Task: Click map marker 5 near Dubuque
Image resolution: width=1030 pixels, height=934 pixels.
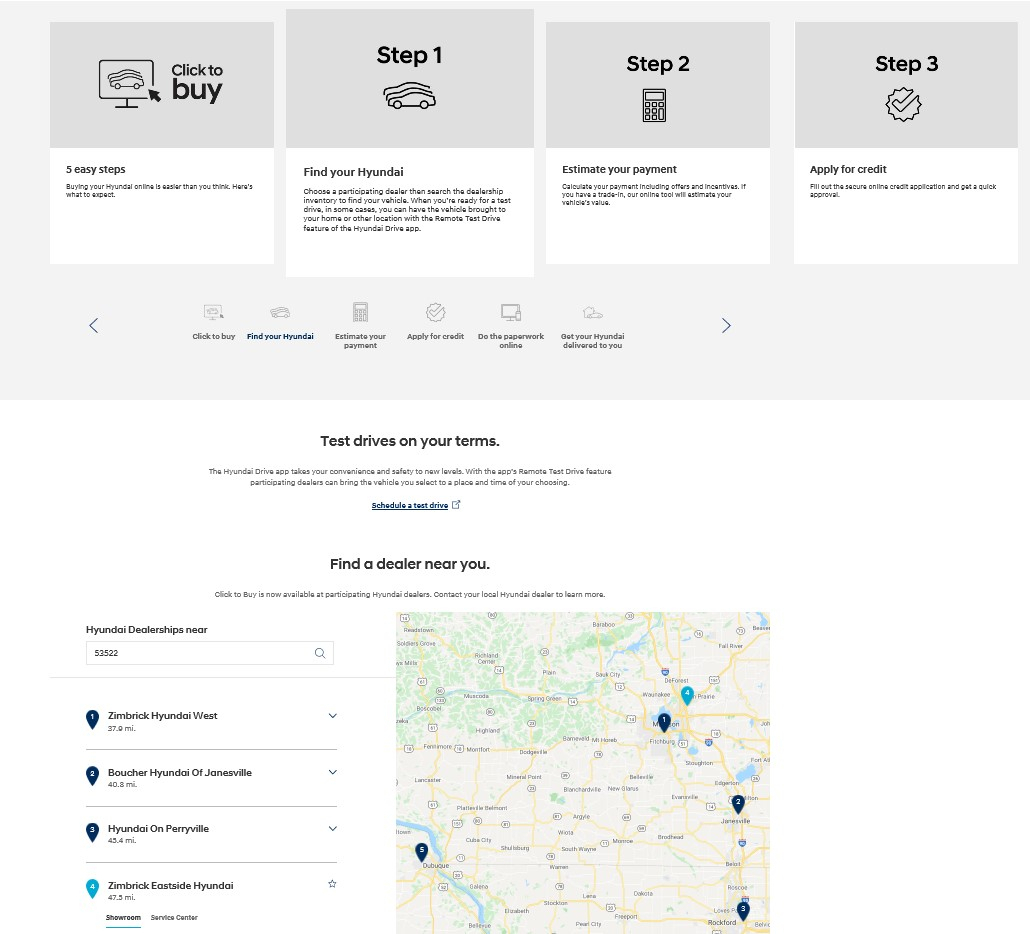Action: [422, 851]
